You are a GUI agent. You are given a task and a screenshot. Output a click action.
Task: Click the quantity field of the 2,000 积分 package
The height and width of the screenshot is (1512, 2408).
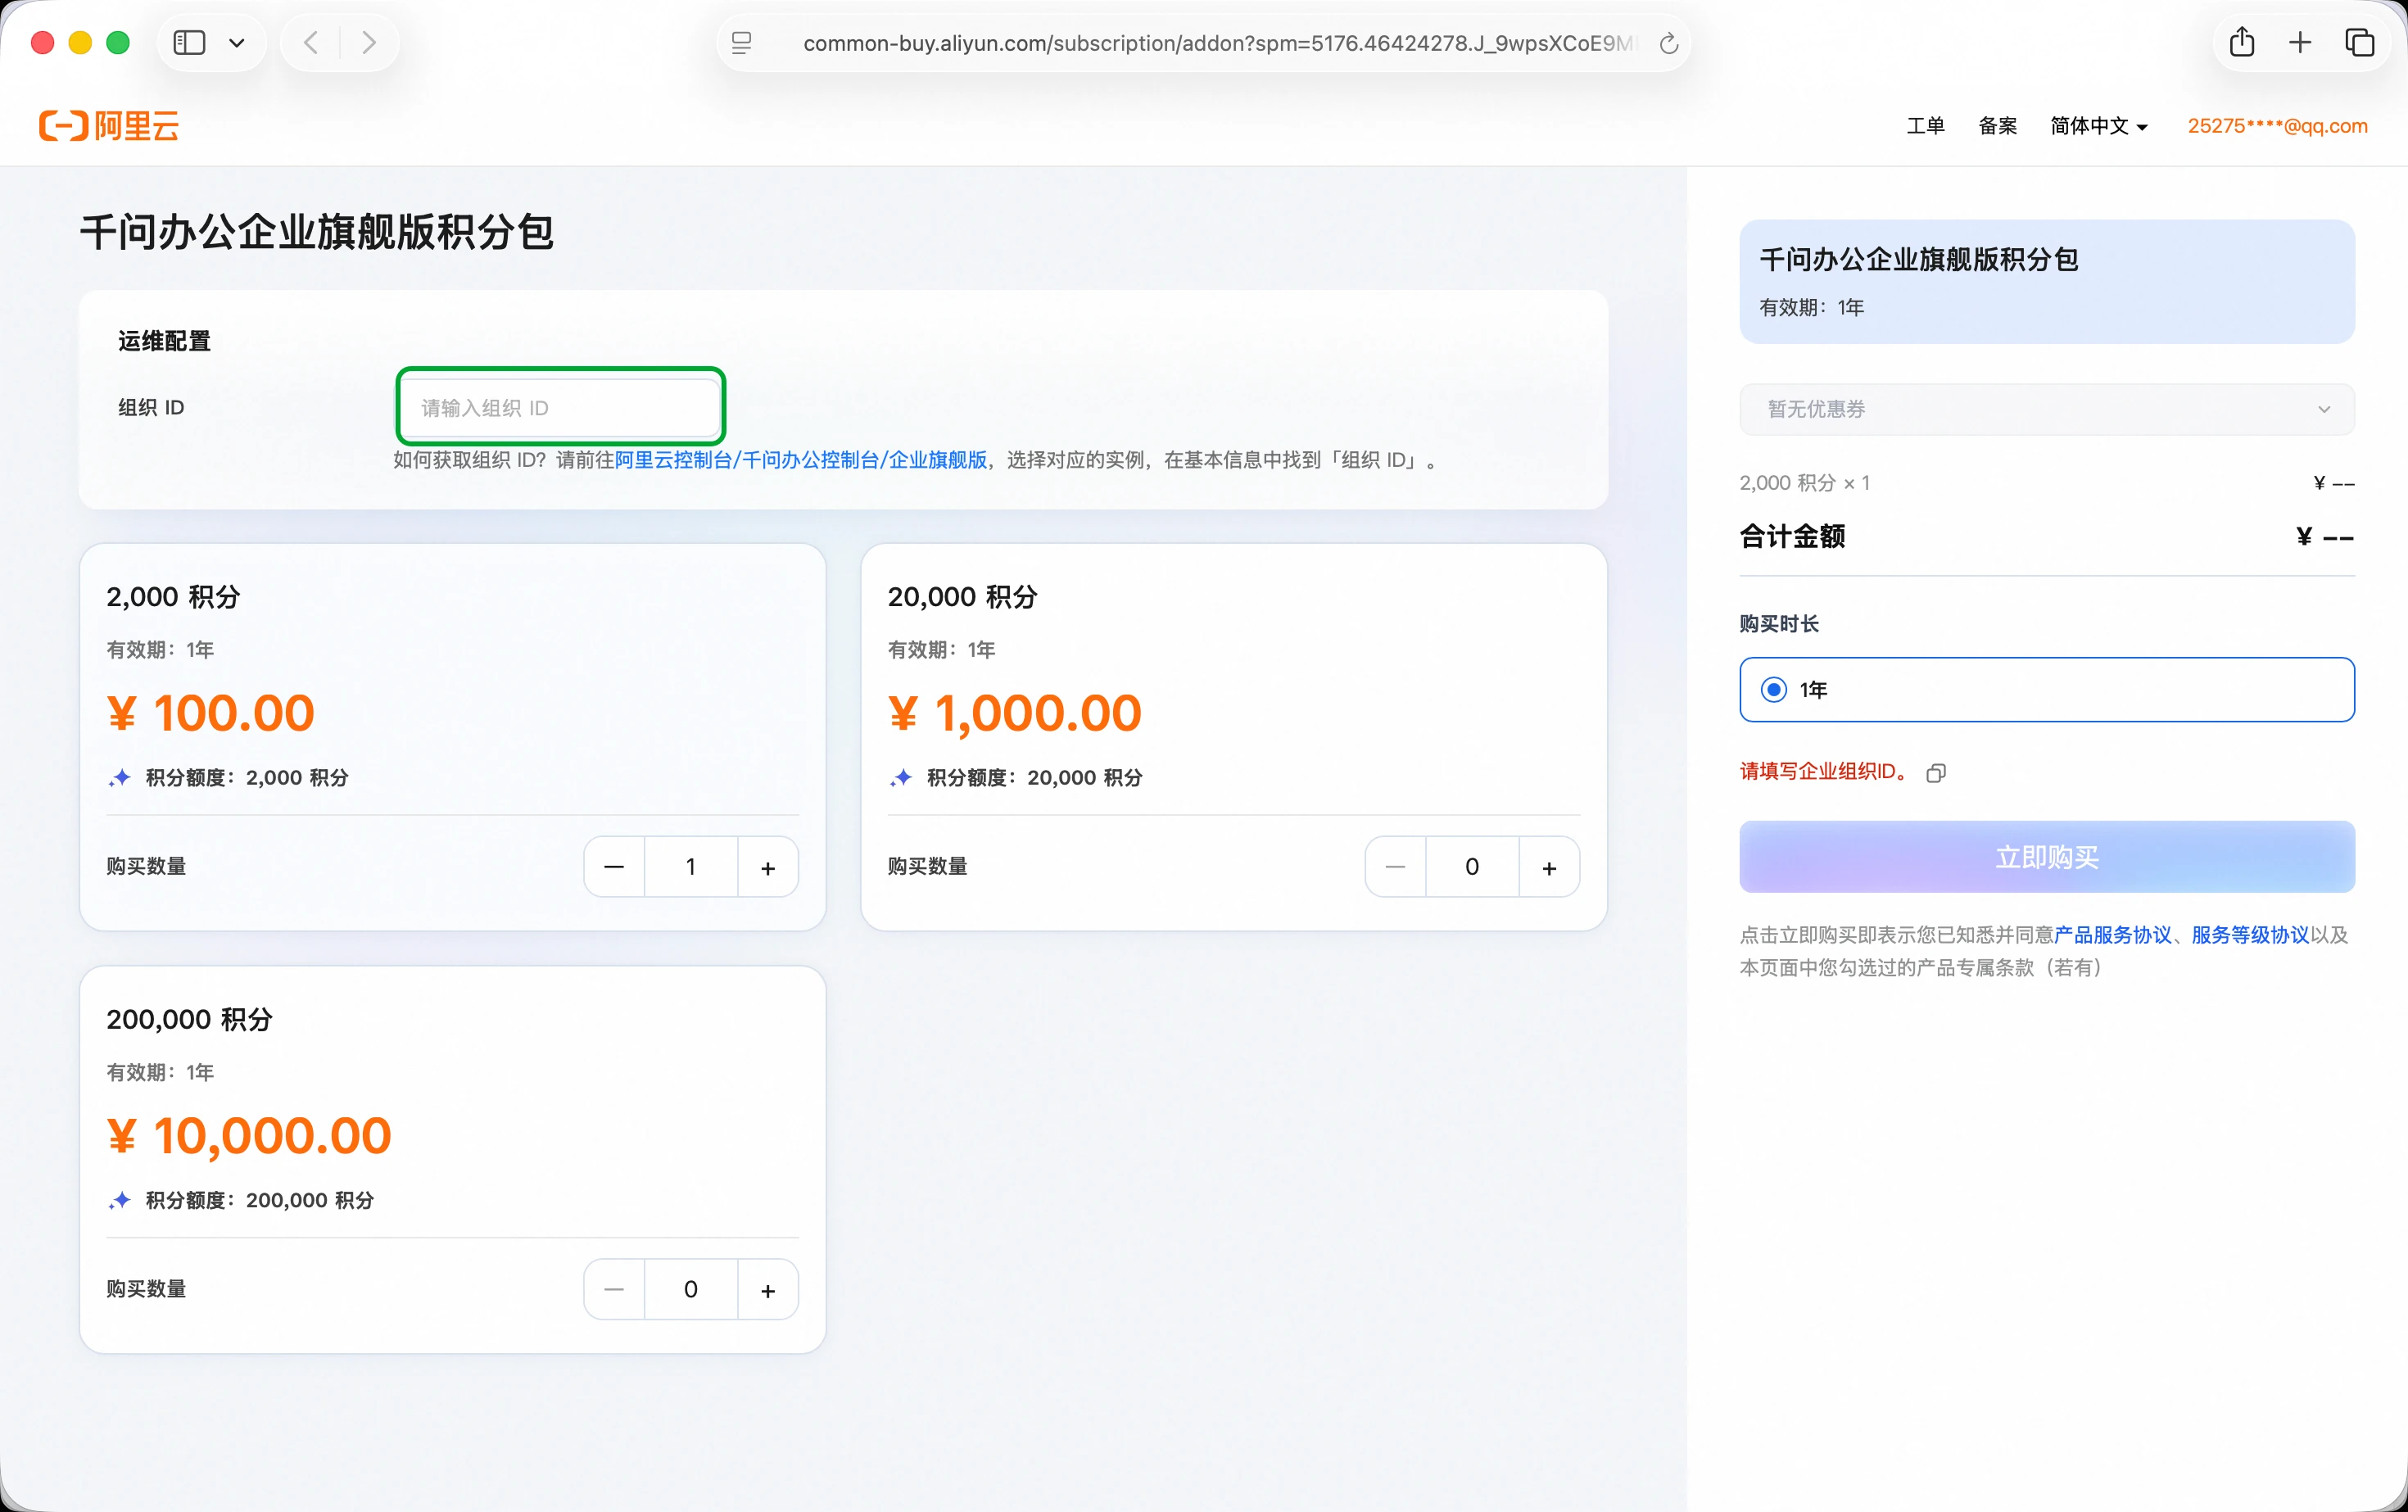(x=691, y=867)
